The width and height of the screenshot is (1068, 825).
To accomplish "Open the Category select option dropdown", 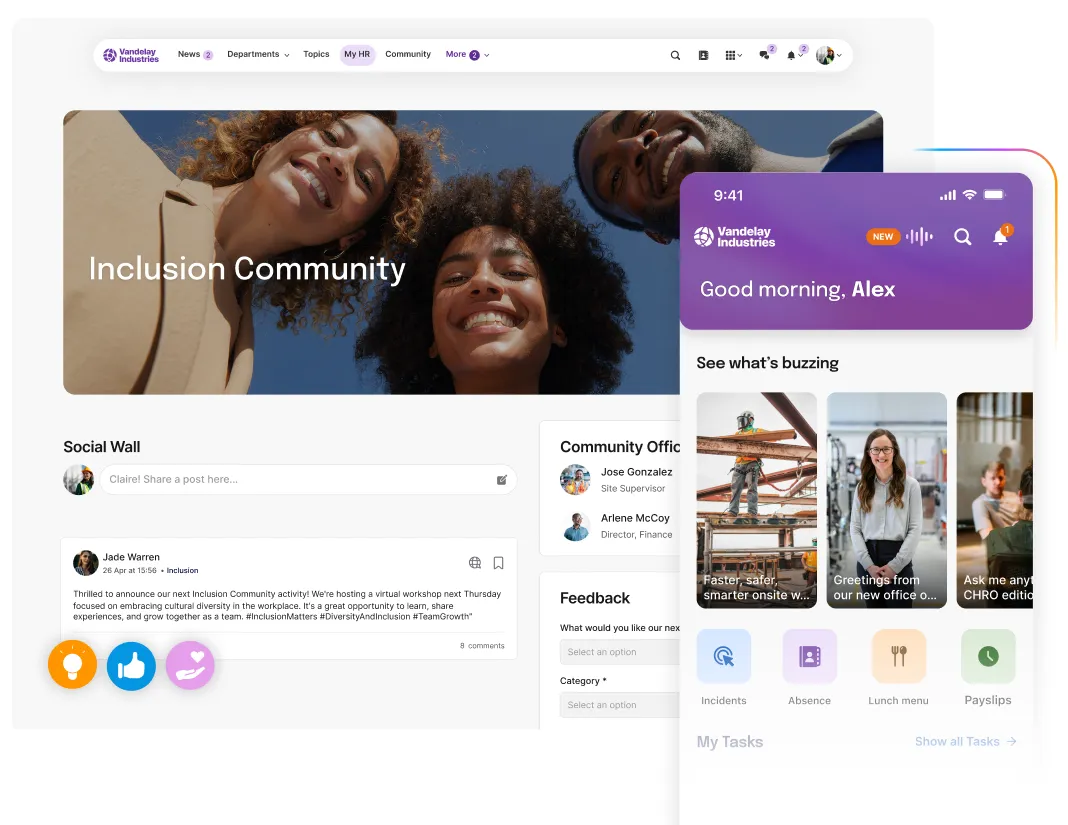I will click(619, 704).
